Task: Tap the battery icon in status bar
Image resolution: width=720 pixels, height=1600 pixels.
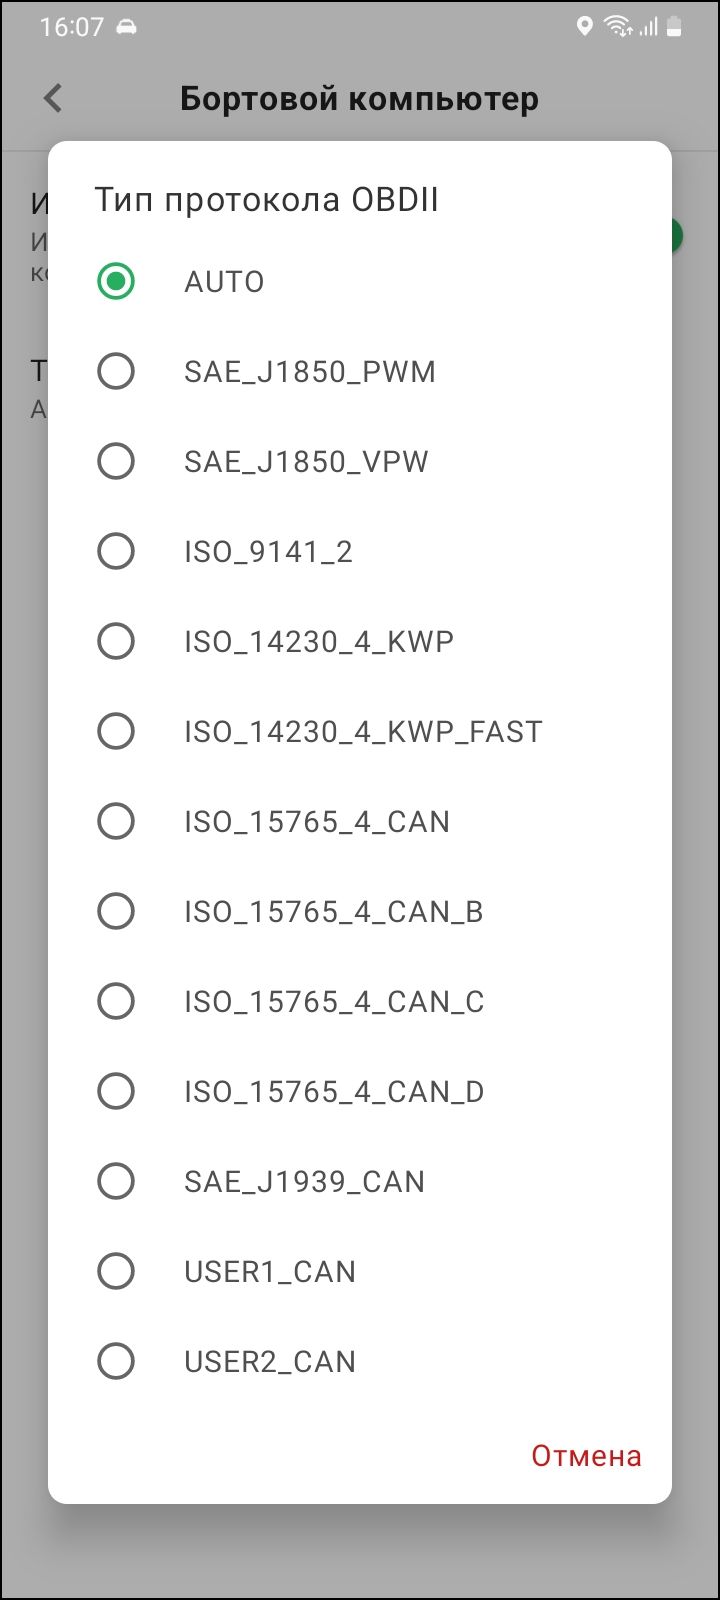Action: tap(675, 27)
